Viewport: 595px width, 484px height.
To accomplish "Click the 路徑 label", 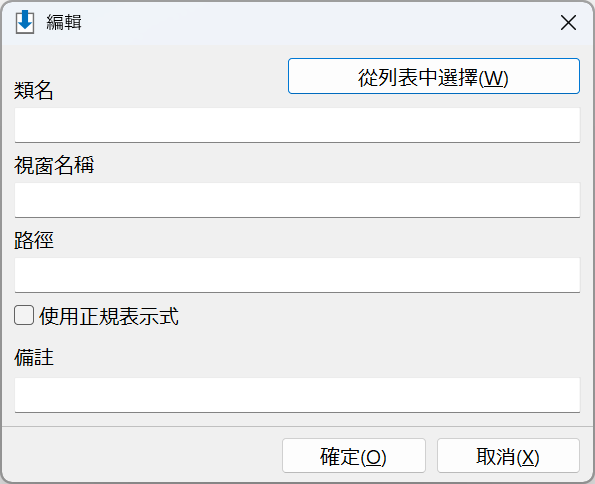I will click(34, 240).
